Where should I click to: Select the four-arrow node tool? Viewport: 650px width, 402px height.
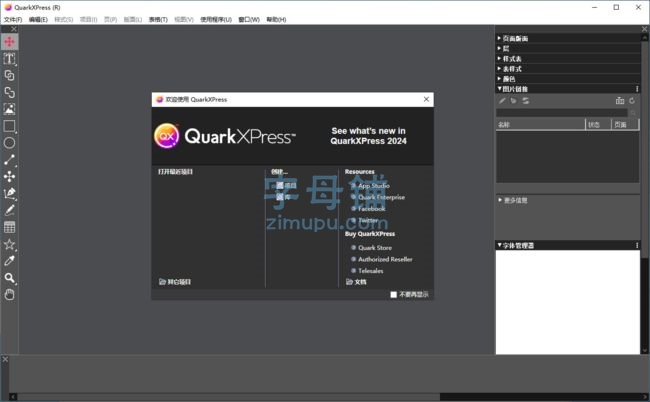[x=9, y=177]
